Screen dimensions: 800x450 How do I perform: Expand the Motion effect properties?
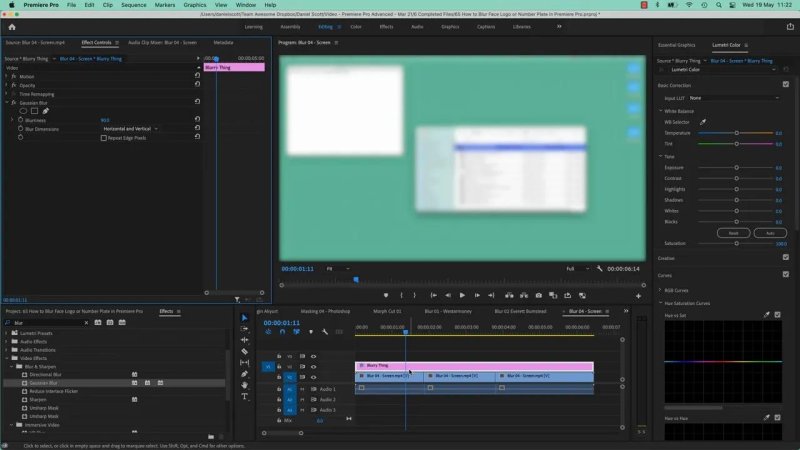tap(7, 77)
